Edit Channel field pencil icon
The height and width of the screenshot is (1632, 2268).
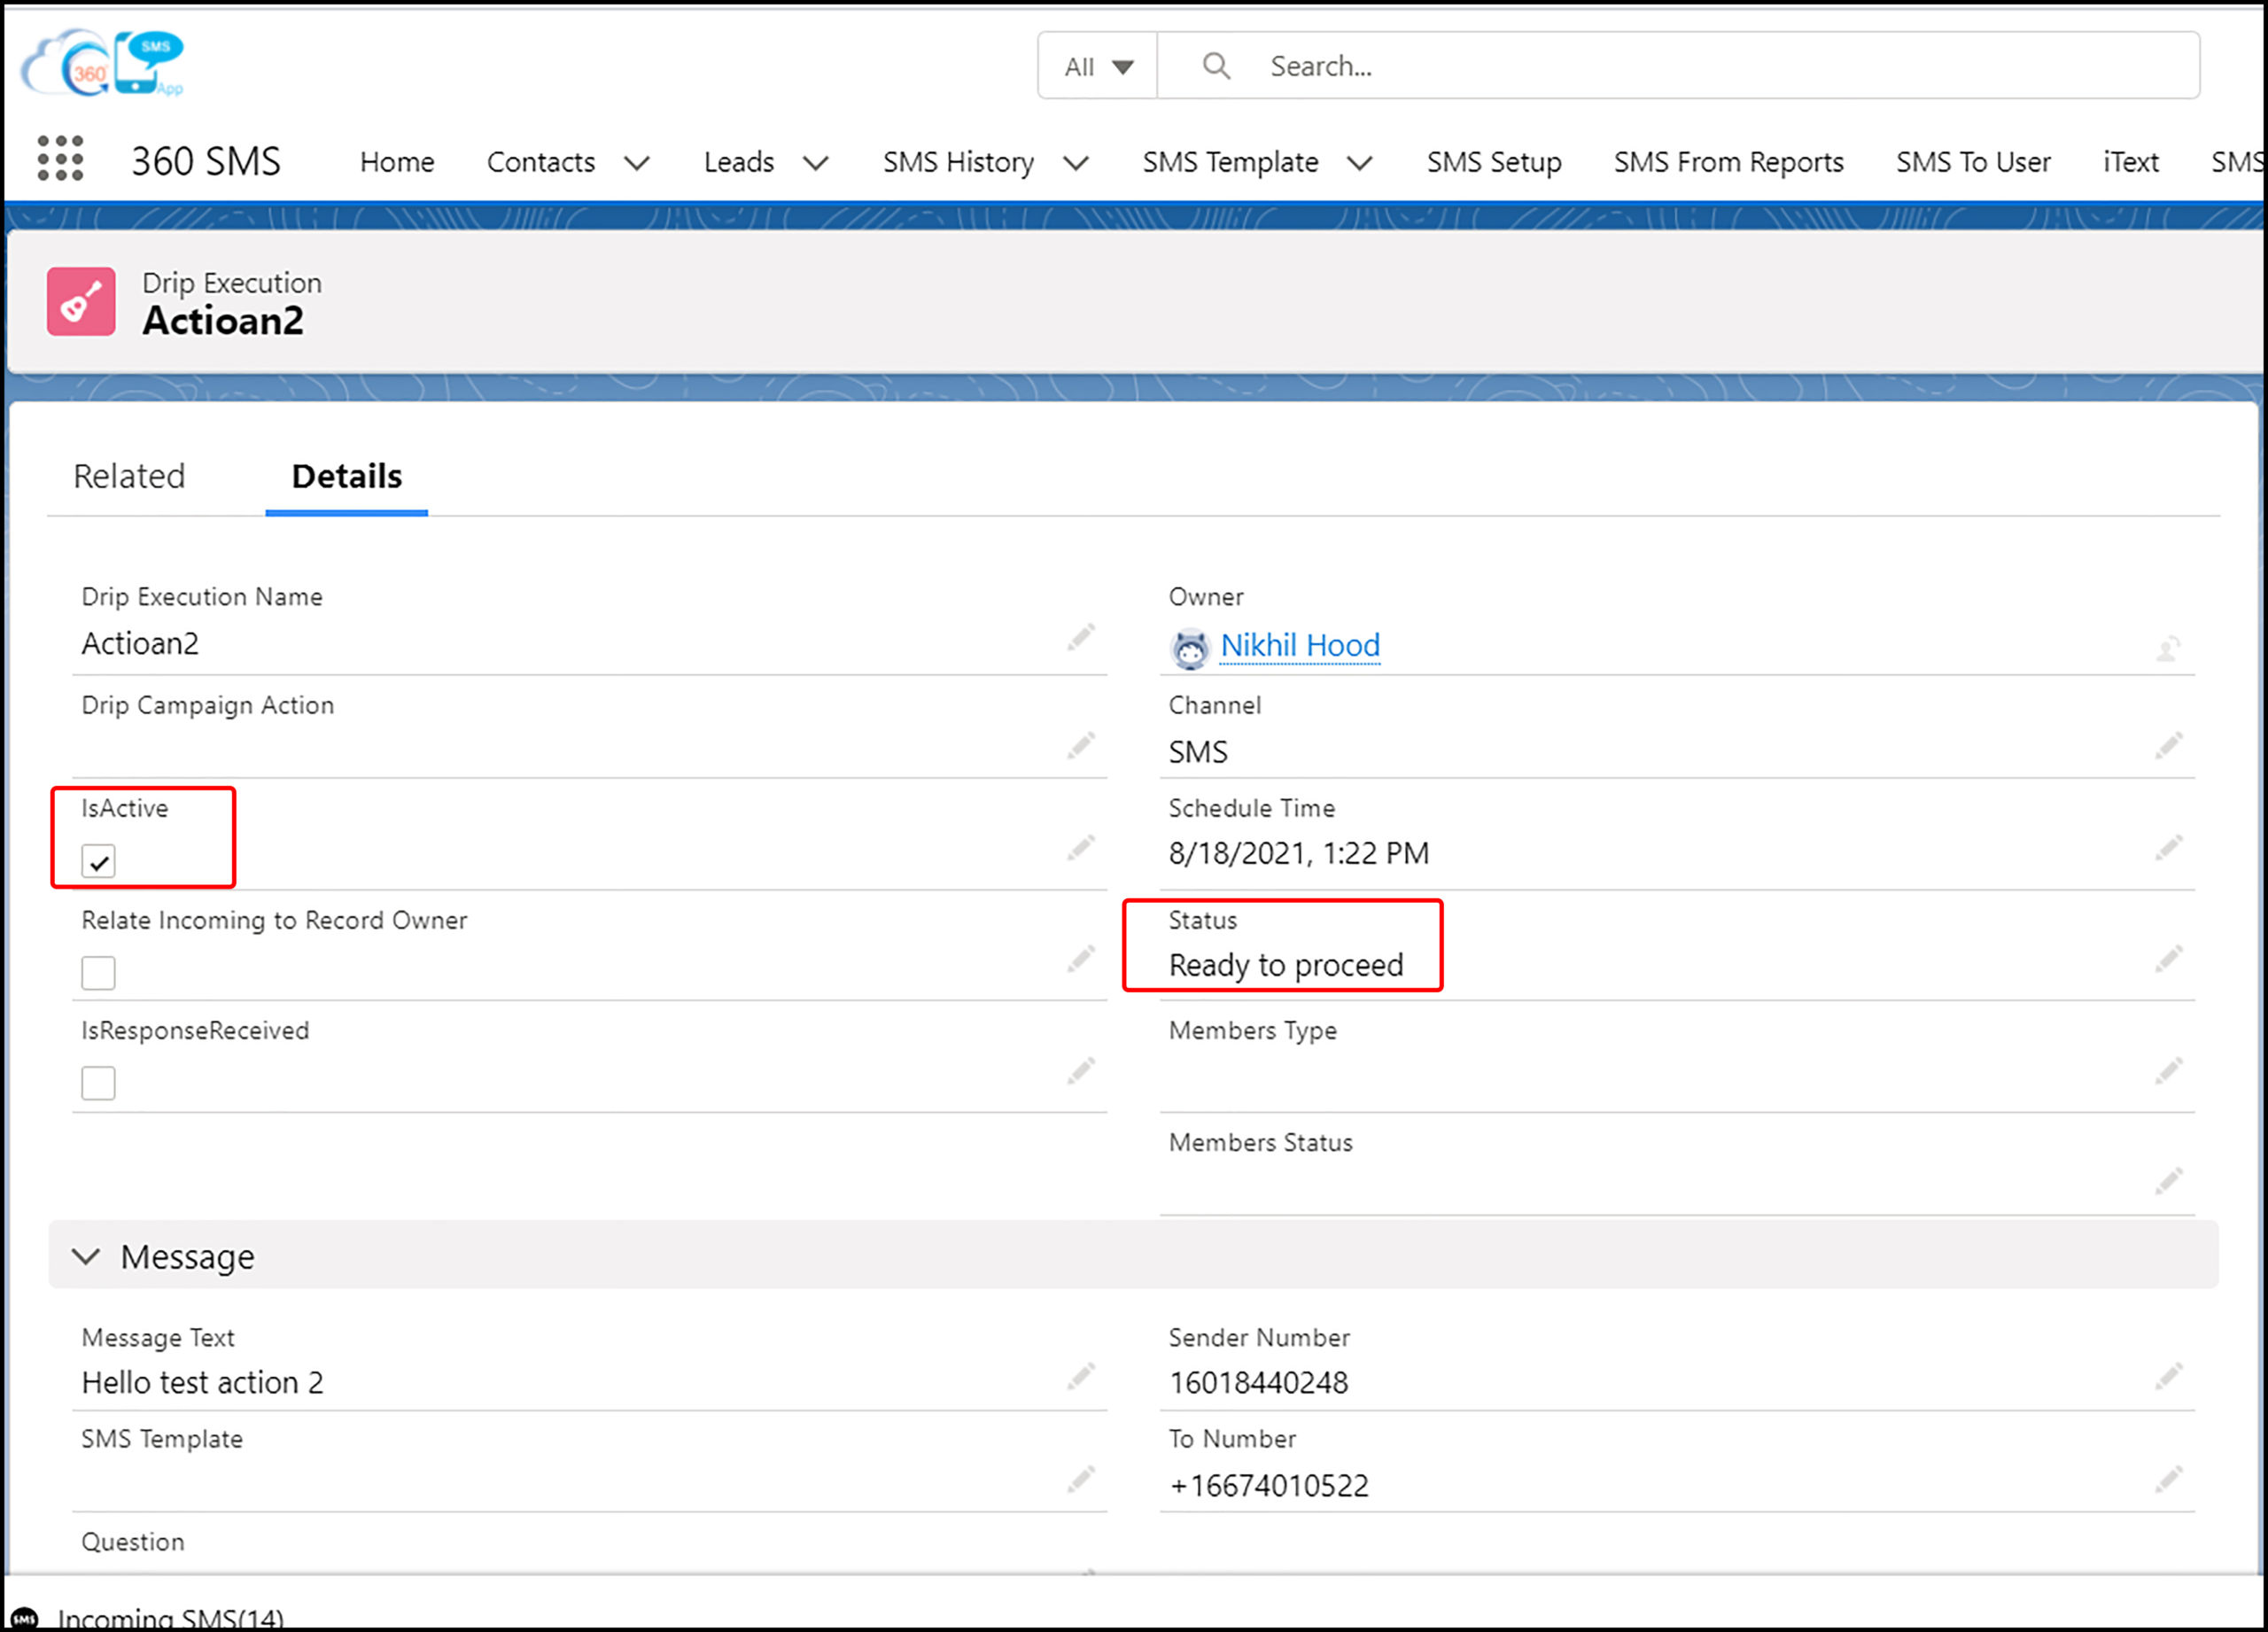pyautogui.click(x=2168, y=745)
